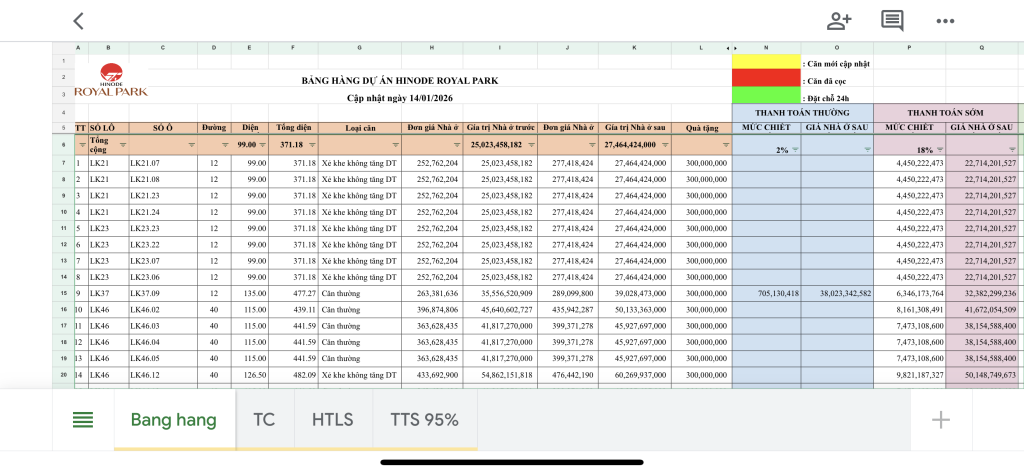This screenshot has width=1024, height=474.
Task: Select the red Căn đã cọc cell
Action: coord(766,78)
